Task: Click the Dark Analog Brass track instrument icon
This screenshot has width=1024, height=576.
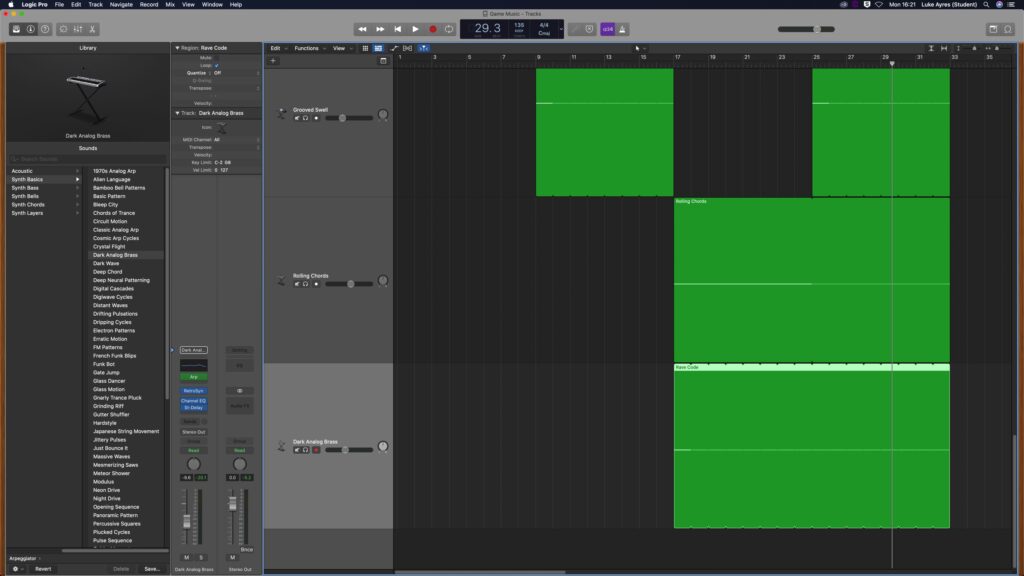Action: point(281,445)
